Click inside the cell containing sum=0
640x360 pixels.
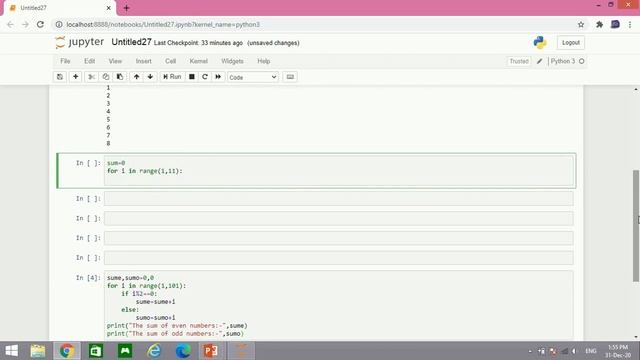click(338, 171)
